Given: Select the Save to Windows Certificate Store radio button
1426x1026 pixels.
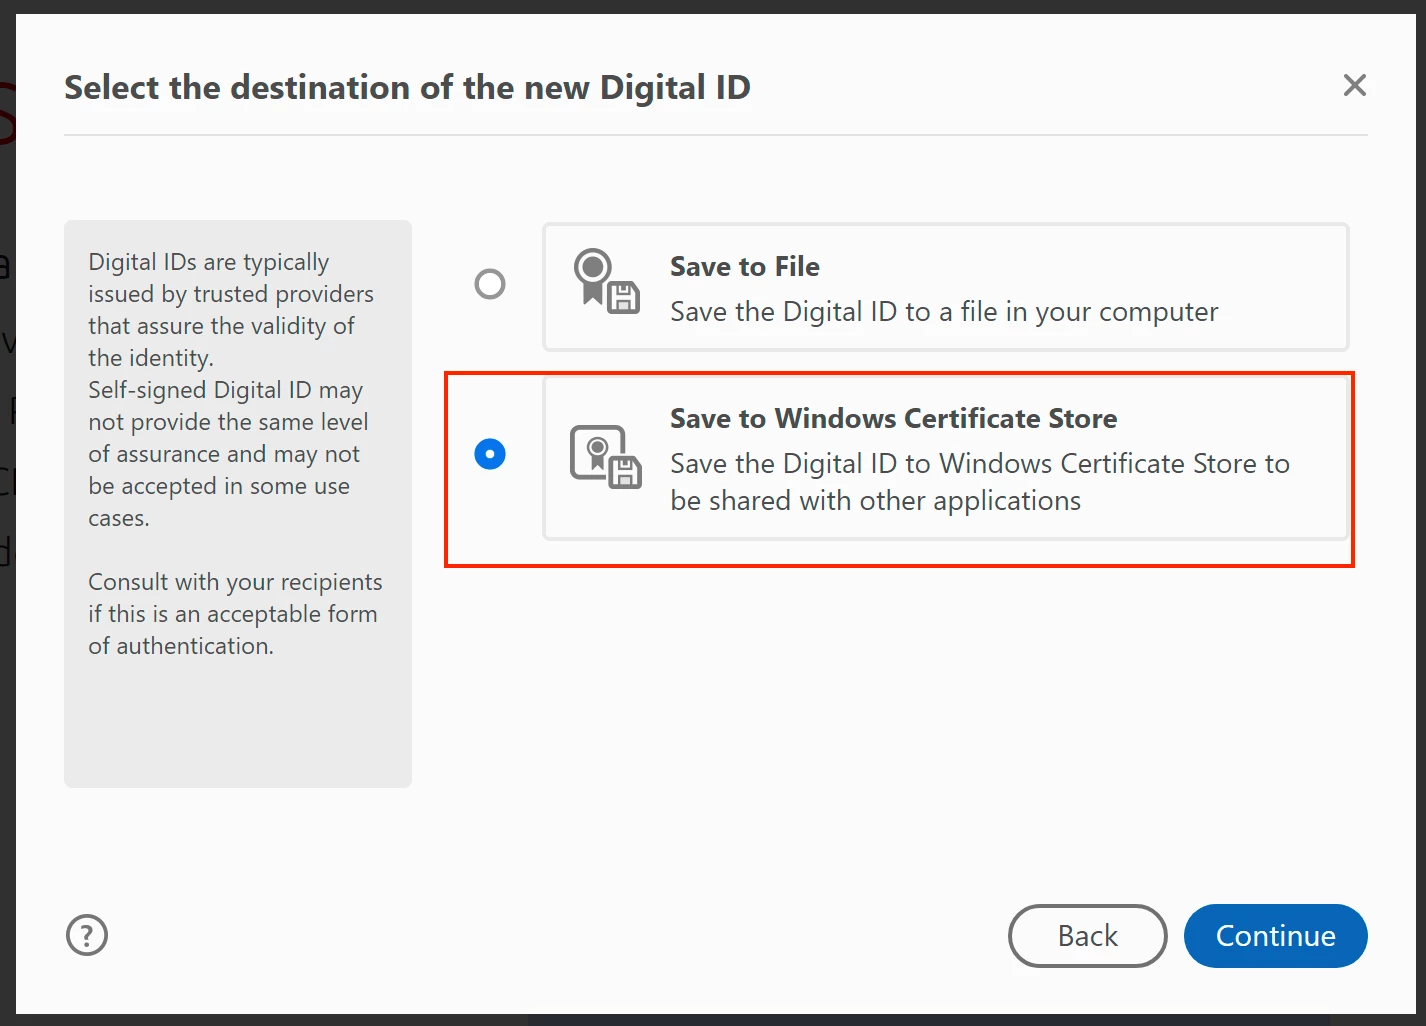Looking at the screenshot, I should 490,454.
